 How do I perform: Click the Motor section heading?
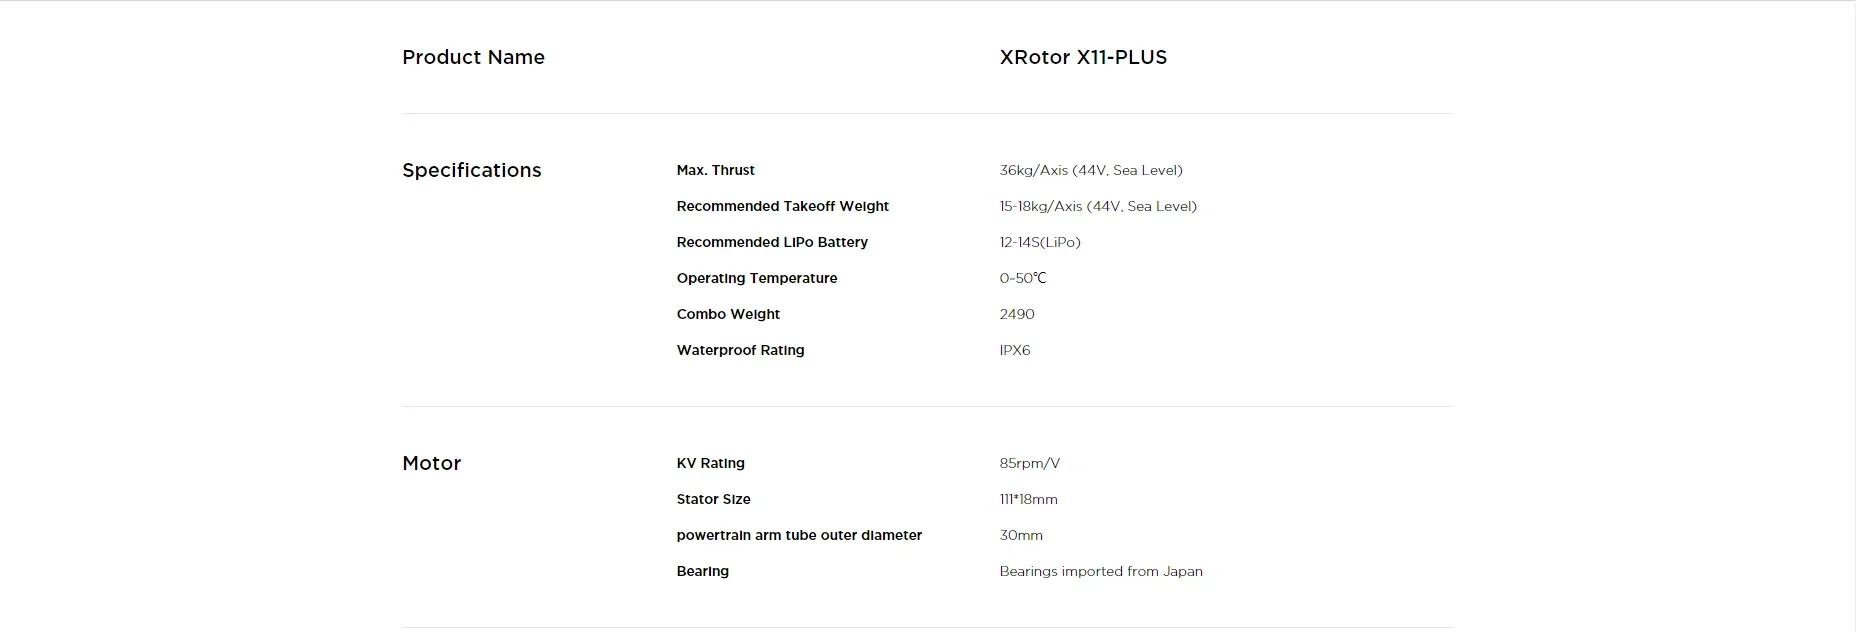[431, 463]
